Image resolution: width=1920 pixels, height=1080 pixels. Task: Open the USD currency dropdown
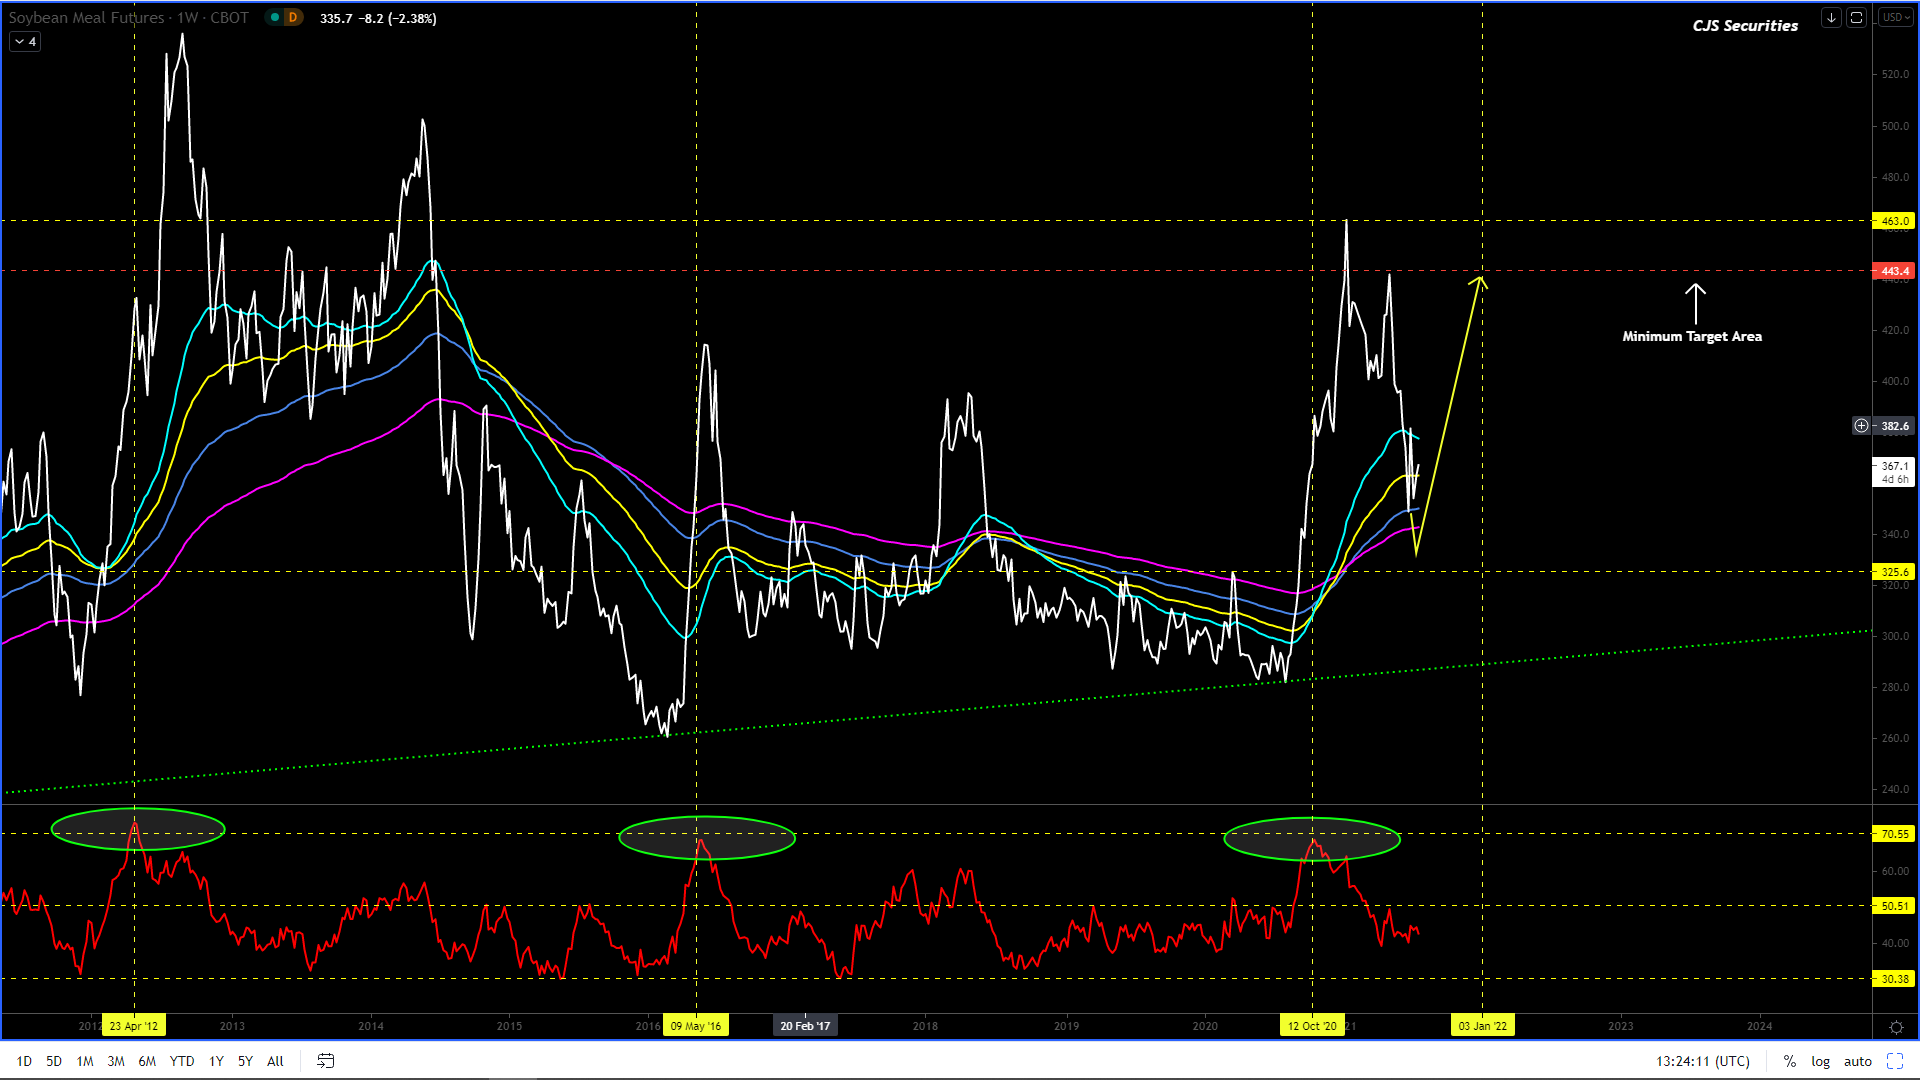(x=1895, y=18)
